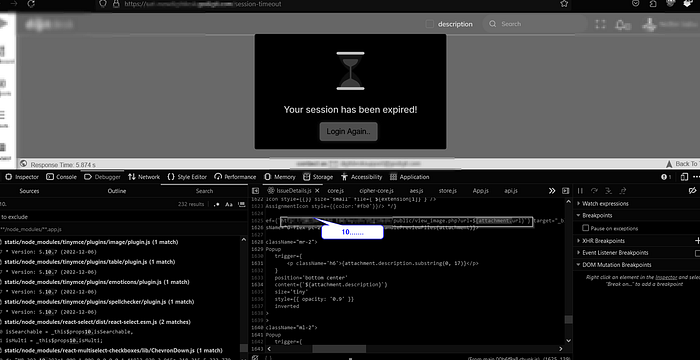Switch to the Outline panel tab
Screen dimensions: 700x360
pos(117,191)
